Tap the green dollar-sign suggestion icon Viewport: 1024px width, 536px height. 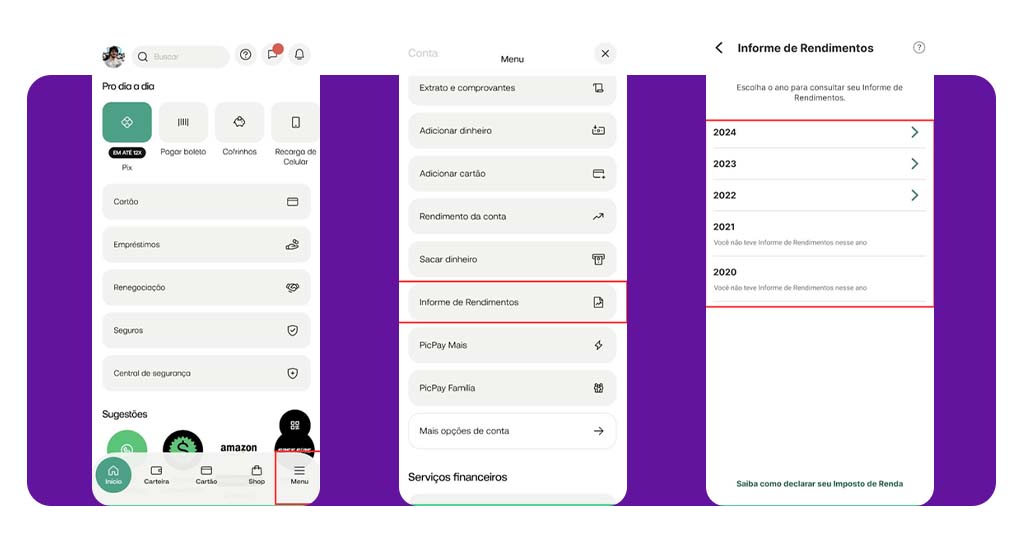pyautogui.click(x=183, y=446)
